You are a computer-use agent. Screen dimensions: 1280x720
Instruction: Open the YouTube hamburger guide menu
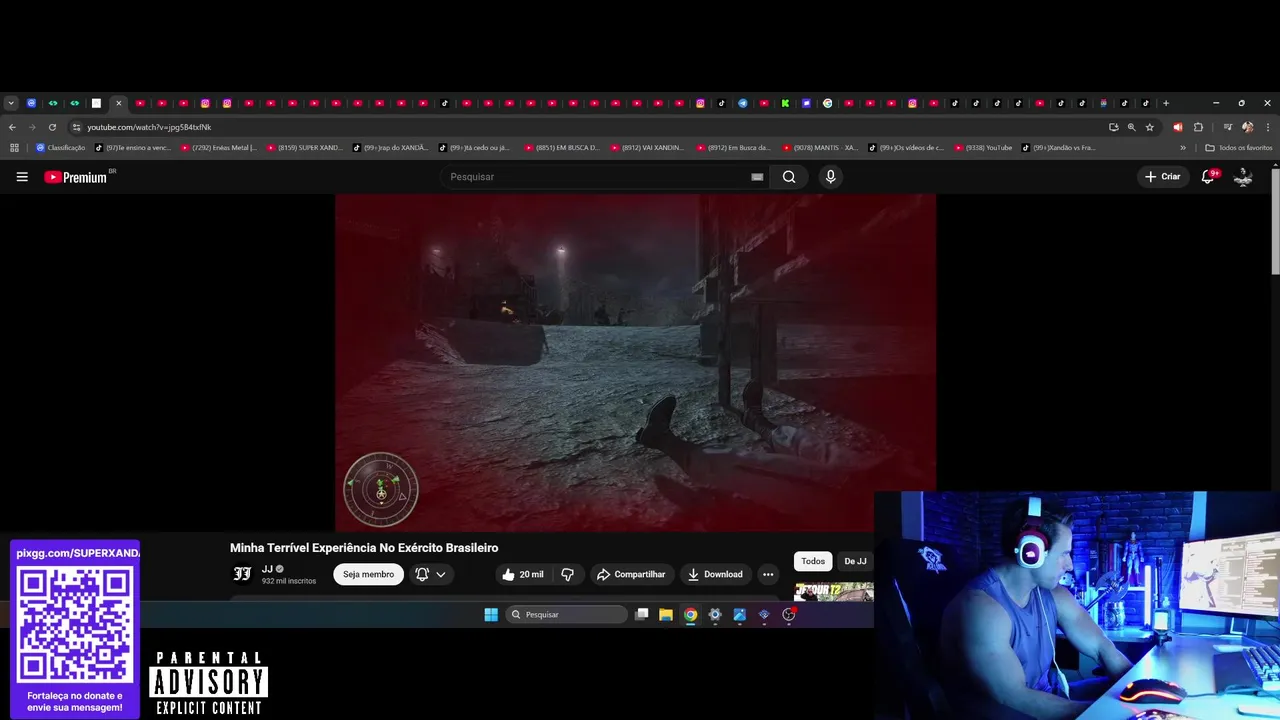point(22,177)
